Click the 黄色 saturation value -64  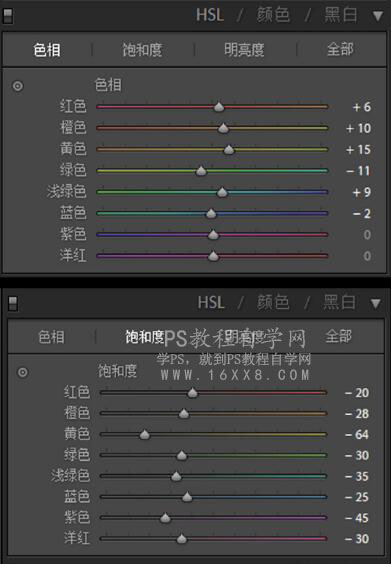coord(357,435)
